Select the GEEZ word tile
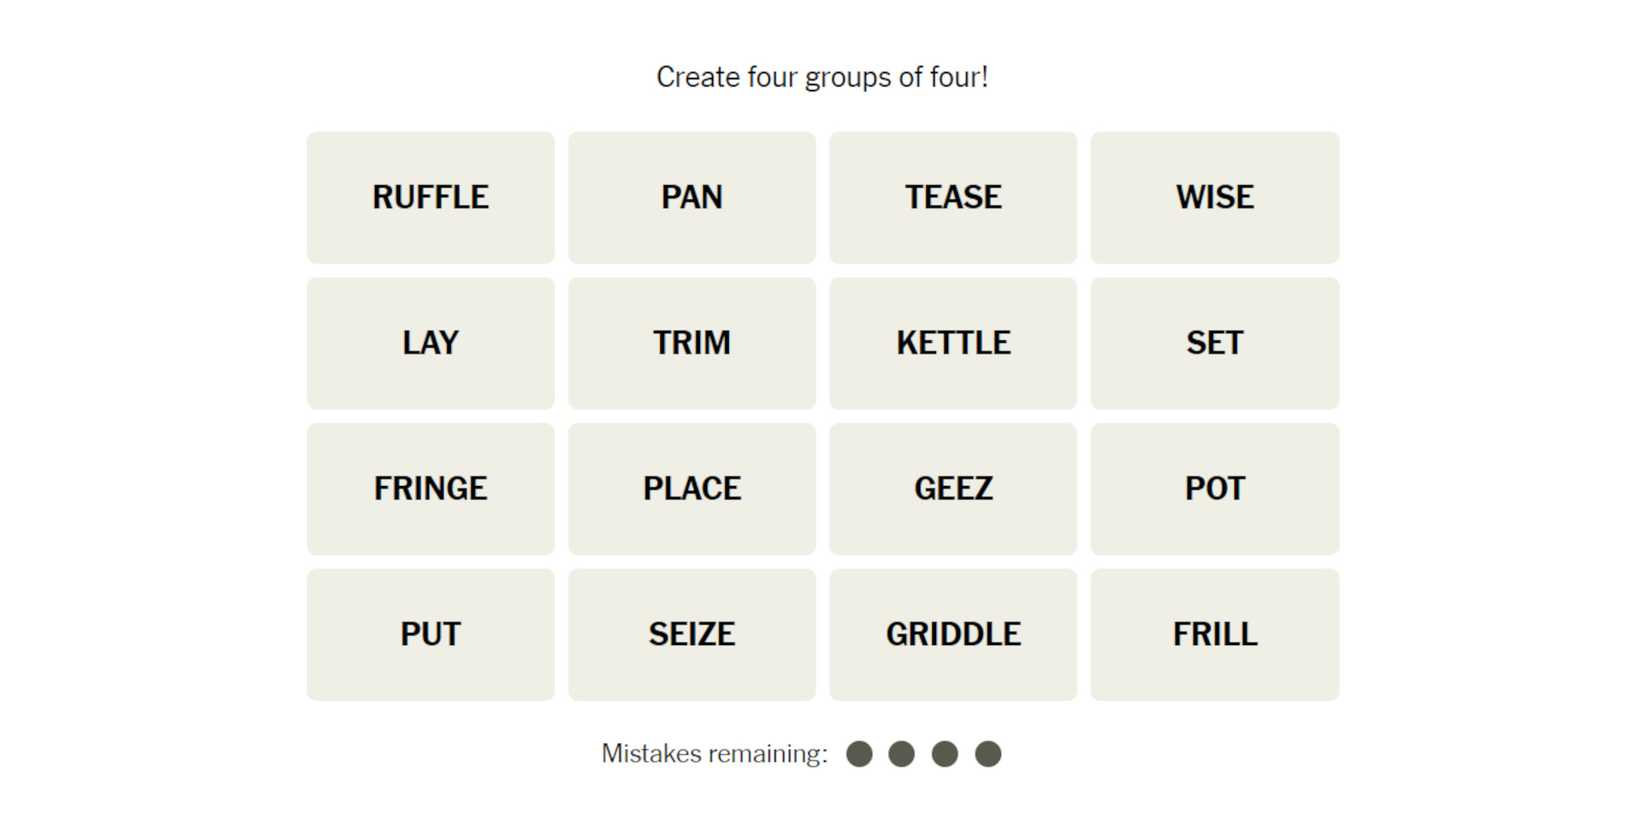Viewport: 1650px width, 825px height. pos(953,489)
